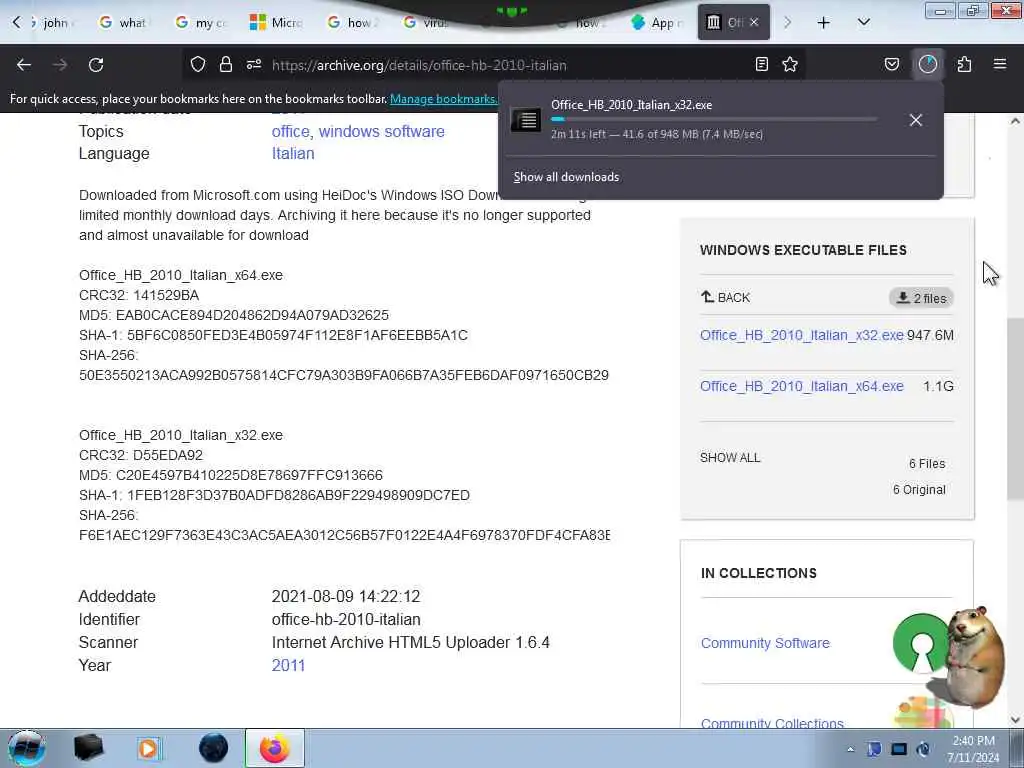Open the Italian language link
The image size is (1024, 768).
coord(293,153)
